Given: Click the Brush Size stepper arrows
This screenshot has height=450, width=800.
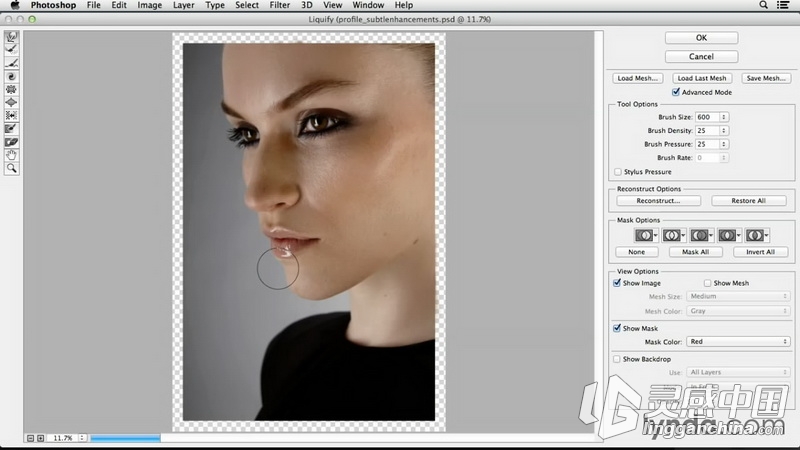Looking at the screenshot, I should coord(723,117).
